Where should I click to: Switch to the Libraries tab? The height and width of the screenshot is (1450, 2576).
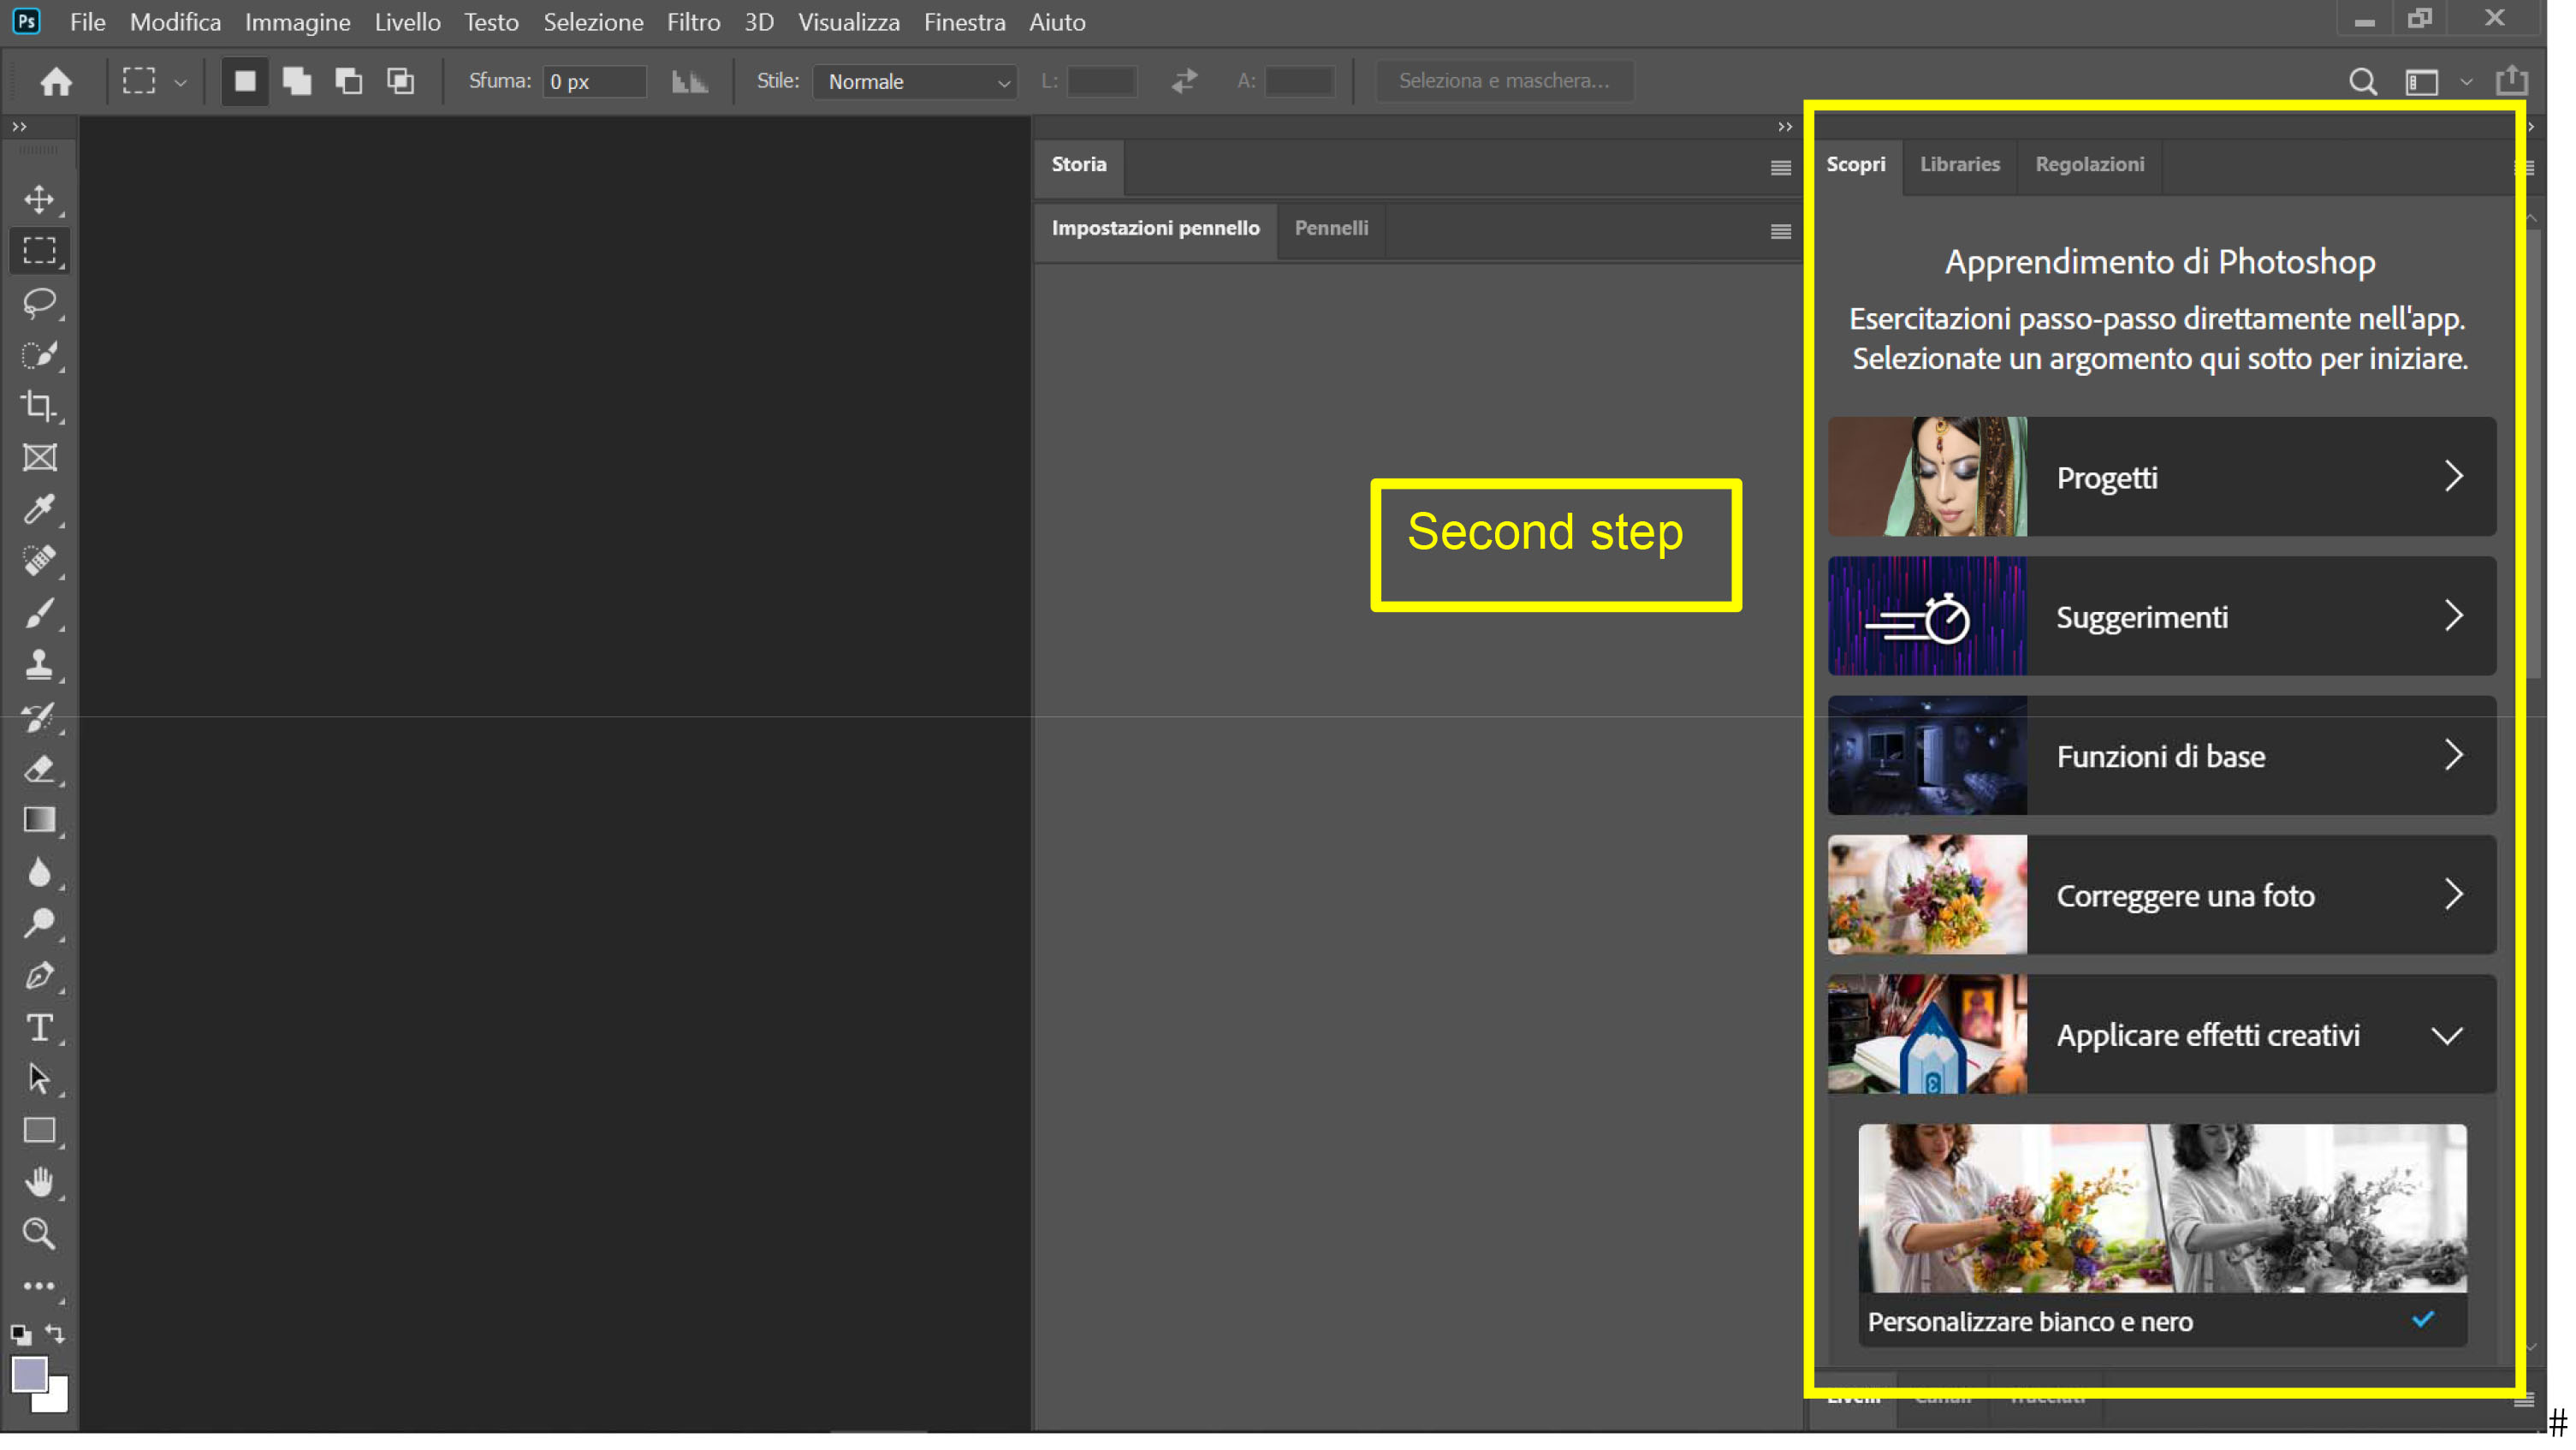[1961, 163]
